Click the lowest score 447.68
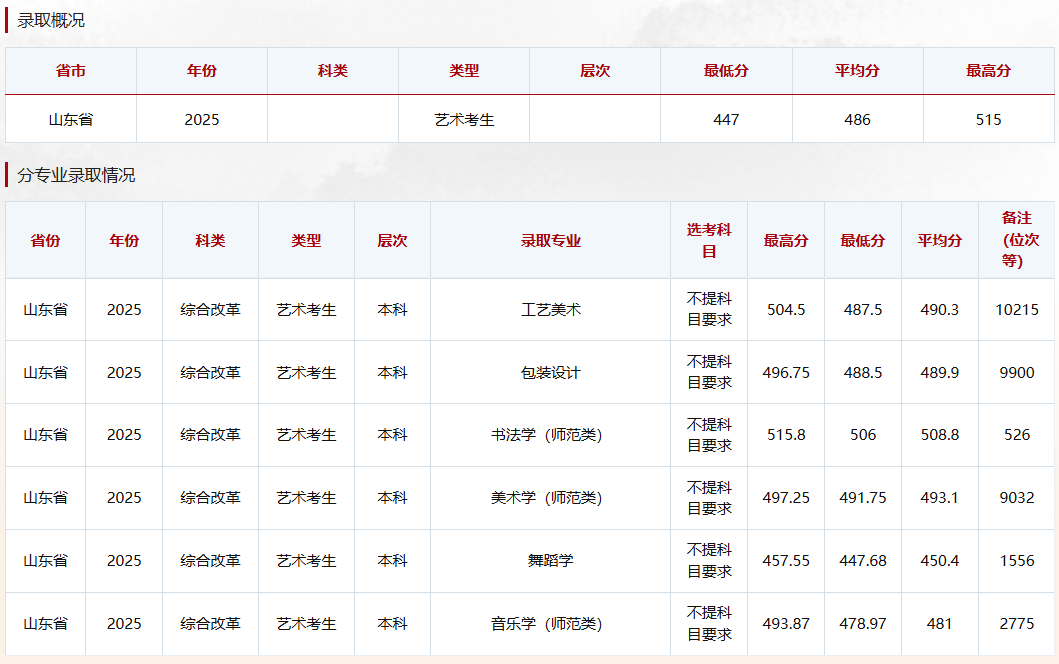Image resolution: width=1059 pixels, height=664 pixels. [x=863, y=561]
